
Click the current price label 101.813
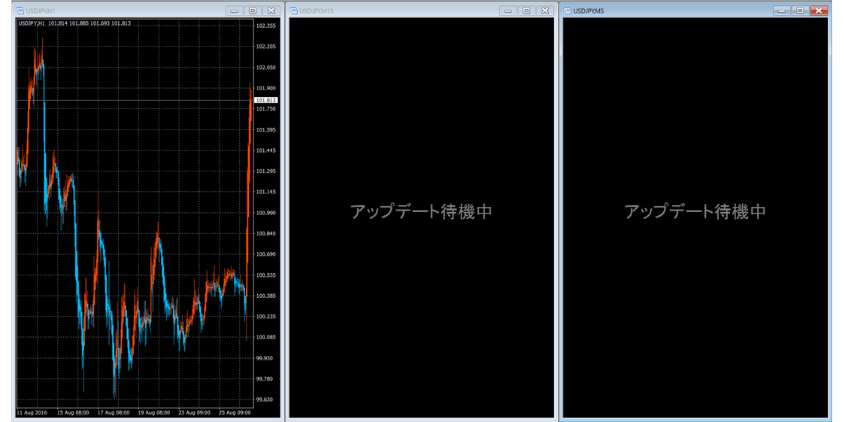pos(266,100)
